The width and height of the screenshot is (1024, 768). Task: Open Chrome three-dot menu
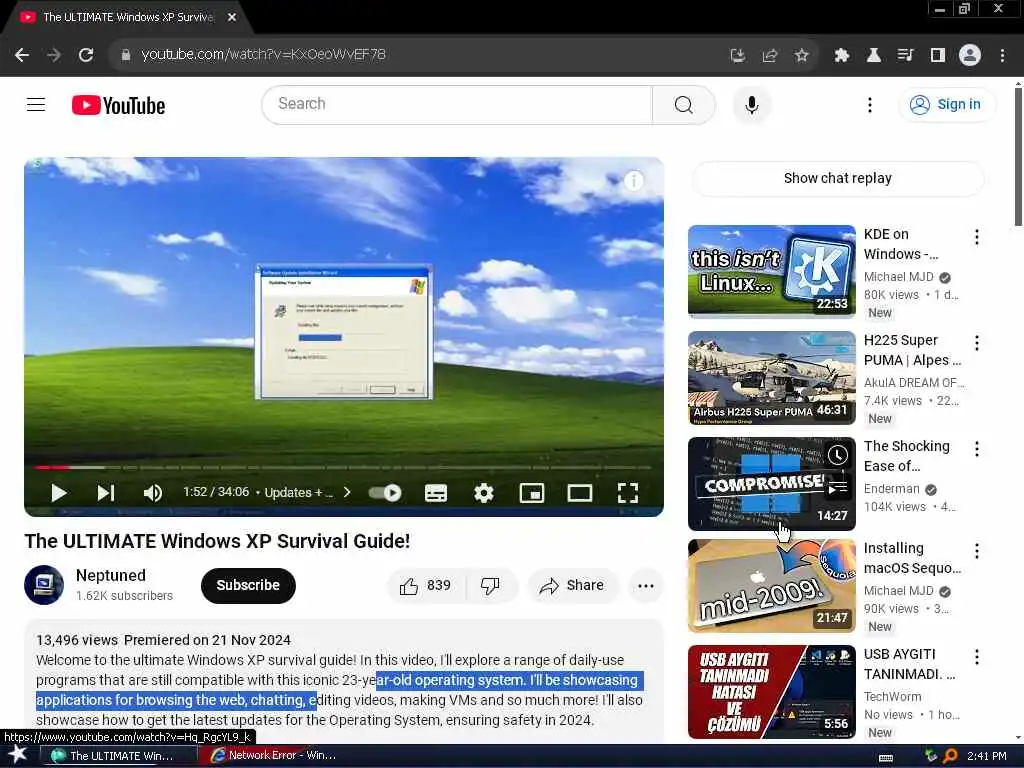click(1002, 56)
